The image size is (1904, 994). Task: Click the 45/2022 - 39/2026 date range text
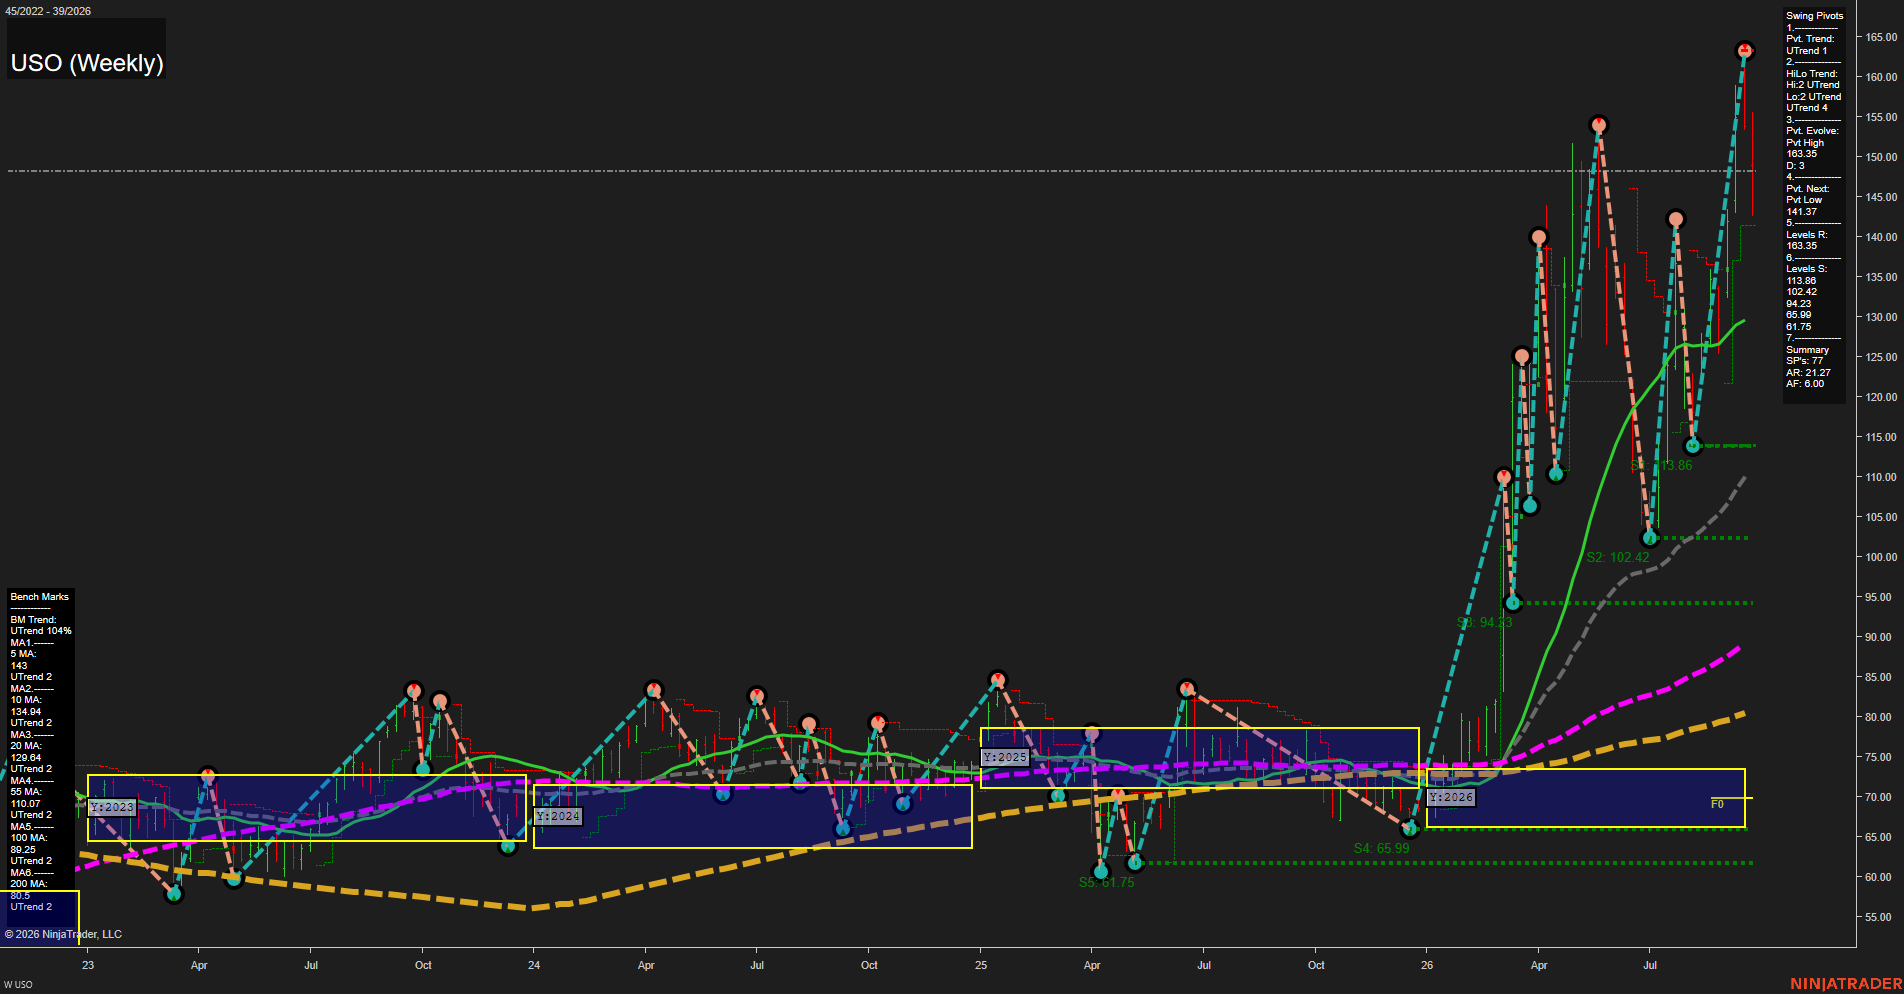47,11
